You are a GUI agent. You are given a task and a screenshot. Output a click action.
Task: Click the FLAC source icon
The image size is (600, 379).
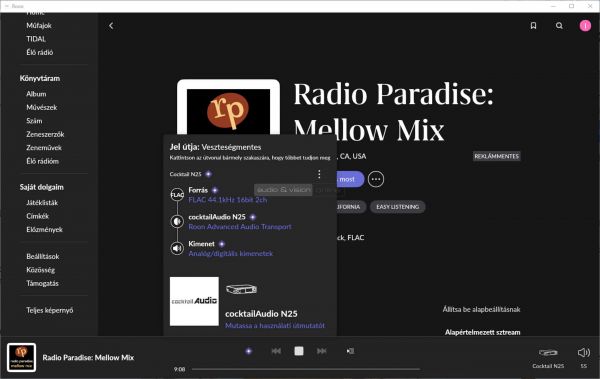[177, 195]
